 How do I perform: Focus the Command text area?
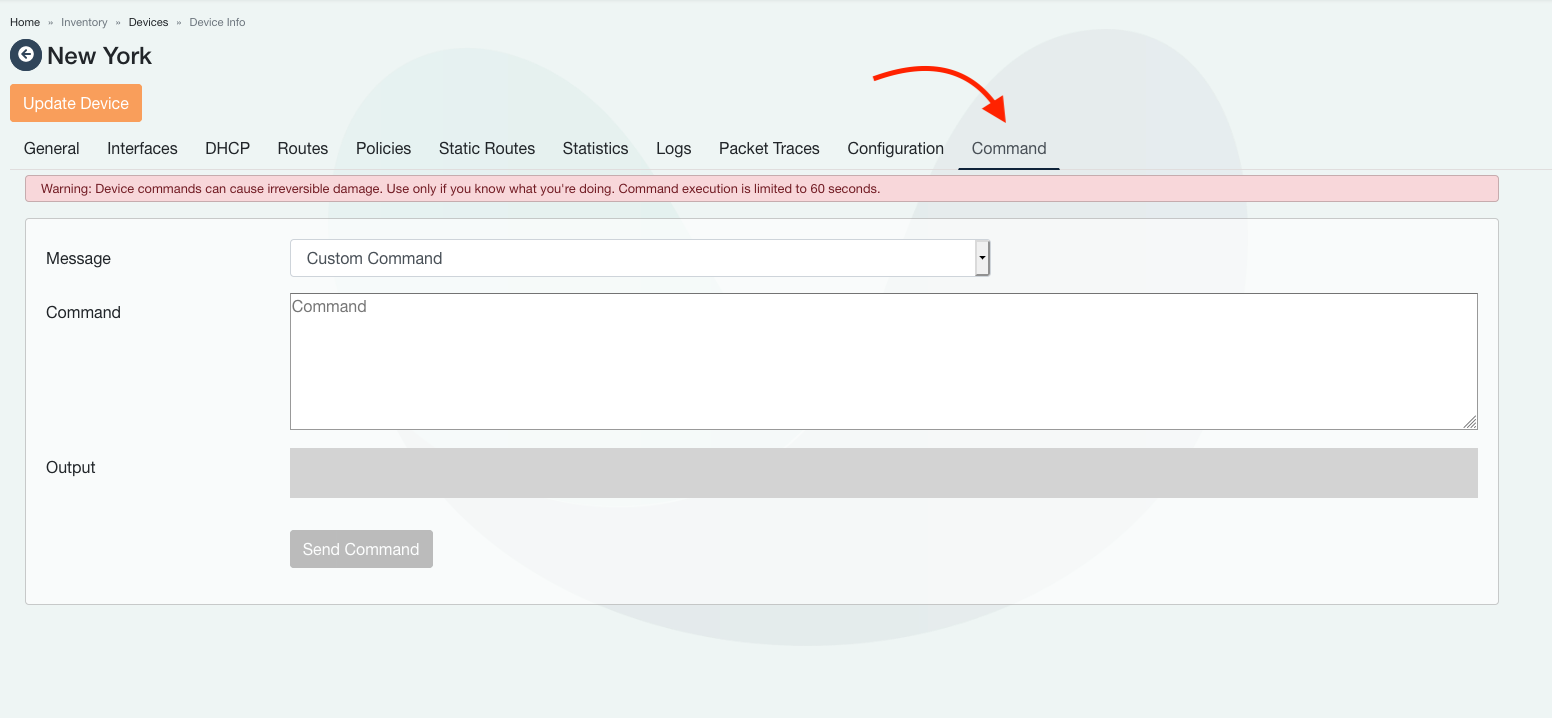point(883,361)
